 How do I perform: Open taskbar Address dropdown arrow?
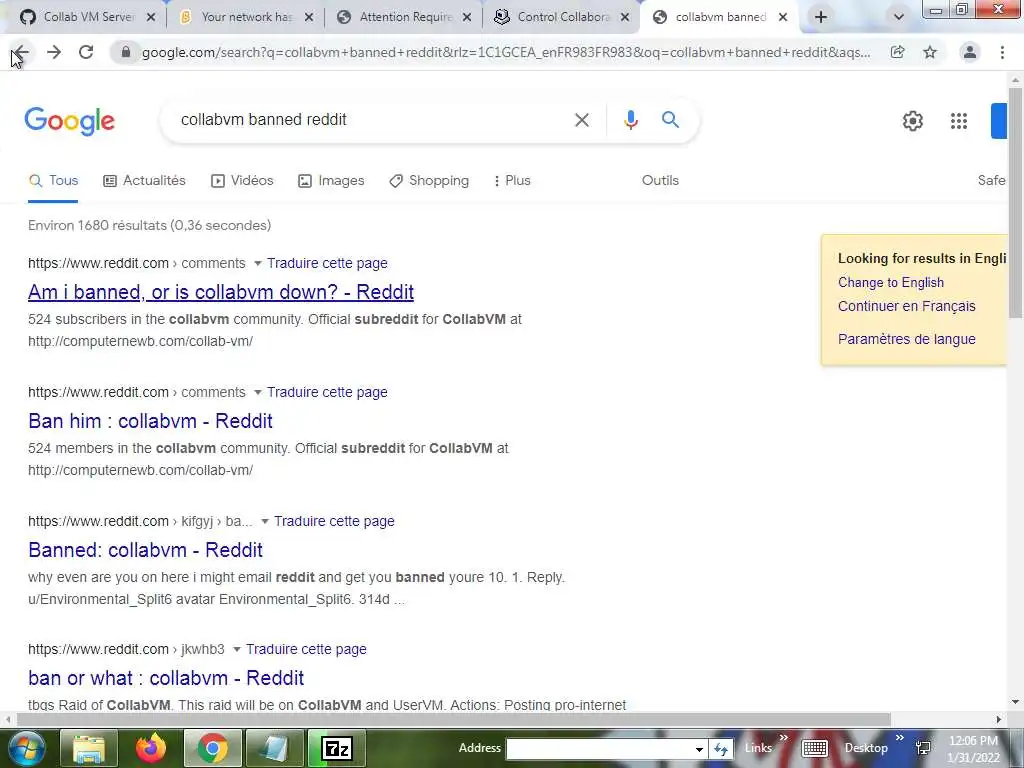tap(699, 749)
